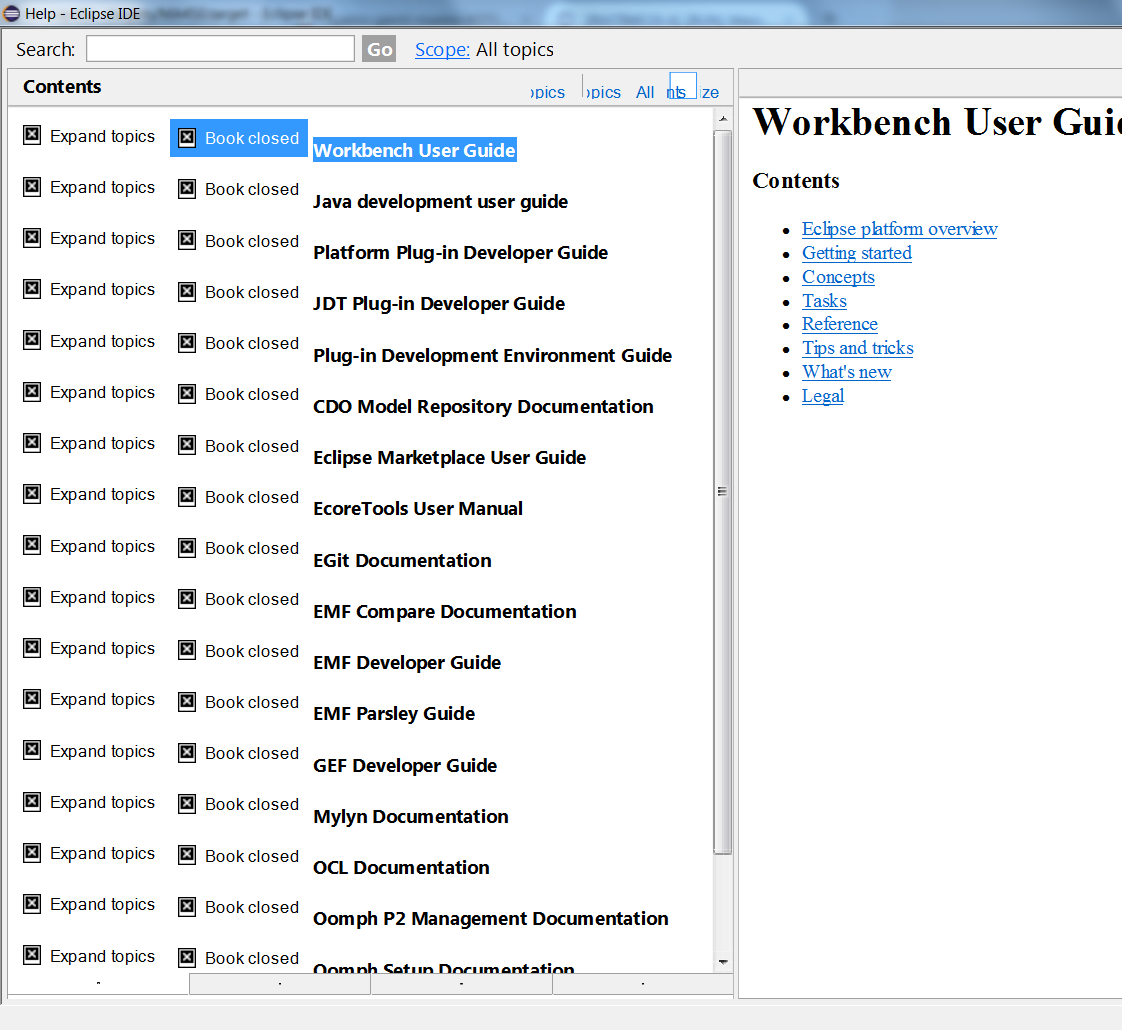Select the Eclipse Marketplace User Guide title

pyautogui.click(x=449, y=458)
